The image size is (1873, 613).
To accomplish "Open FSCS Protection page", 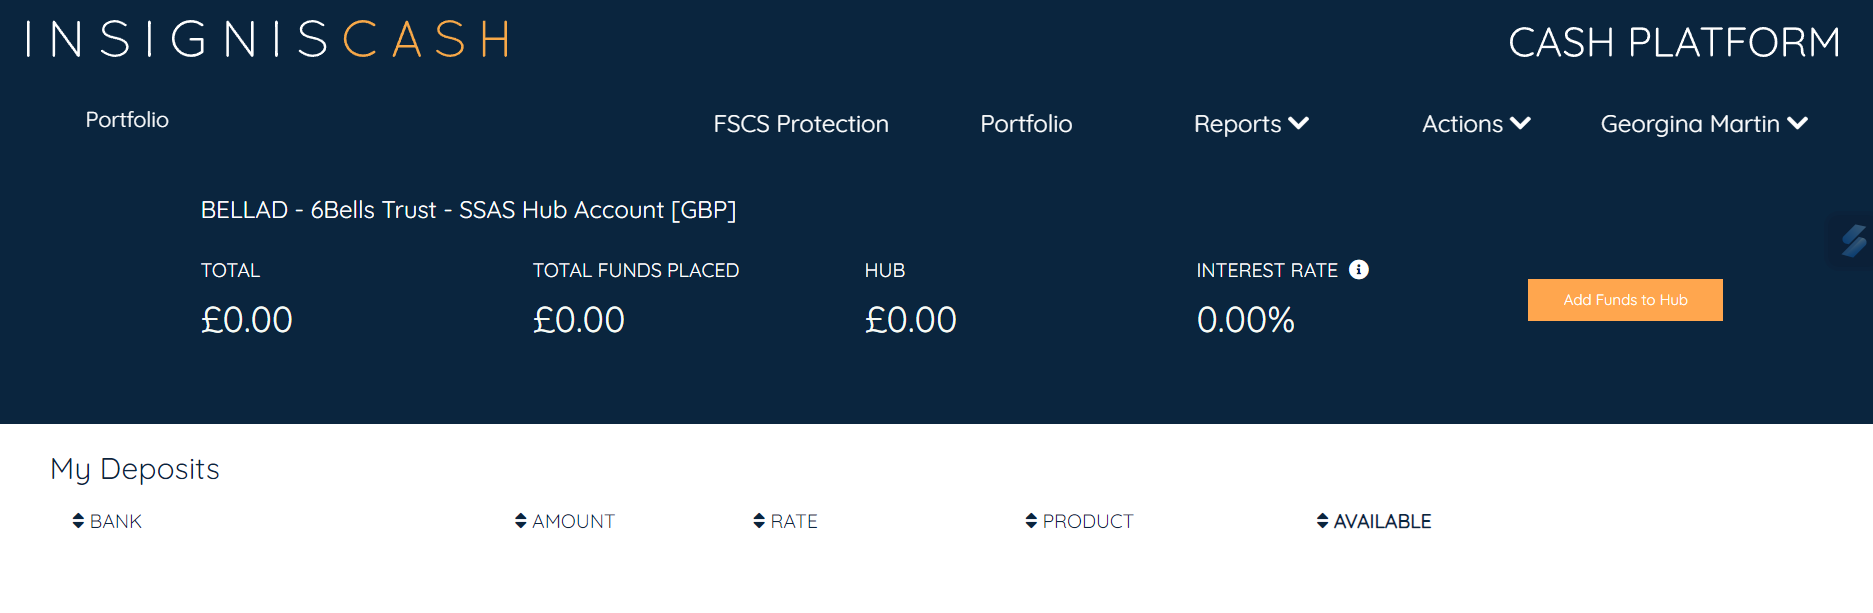I will coord(801,124).
